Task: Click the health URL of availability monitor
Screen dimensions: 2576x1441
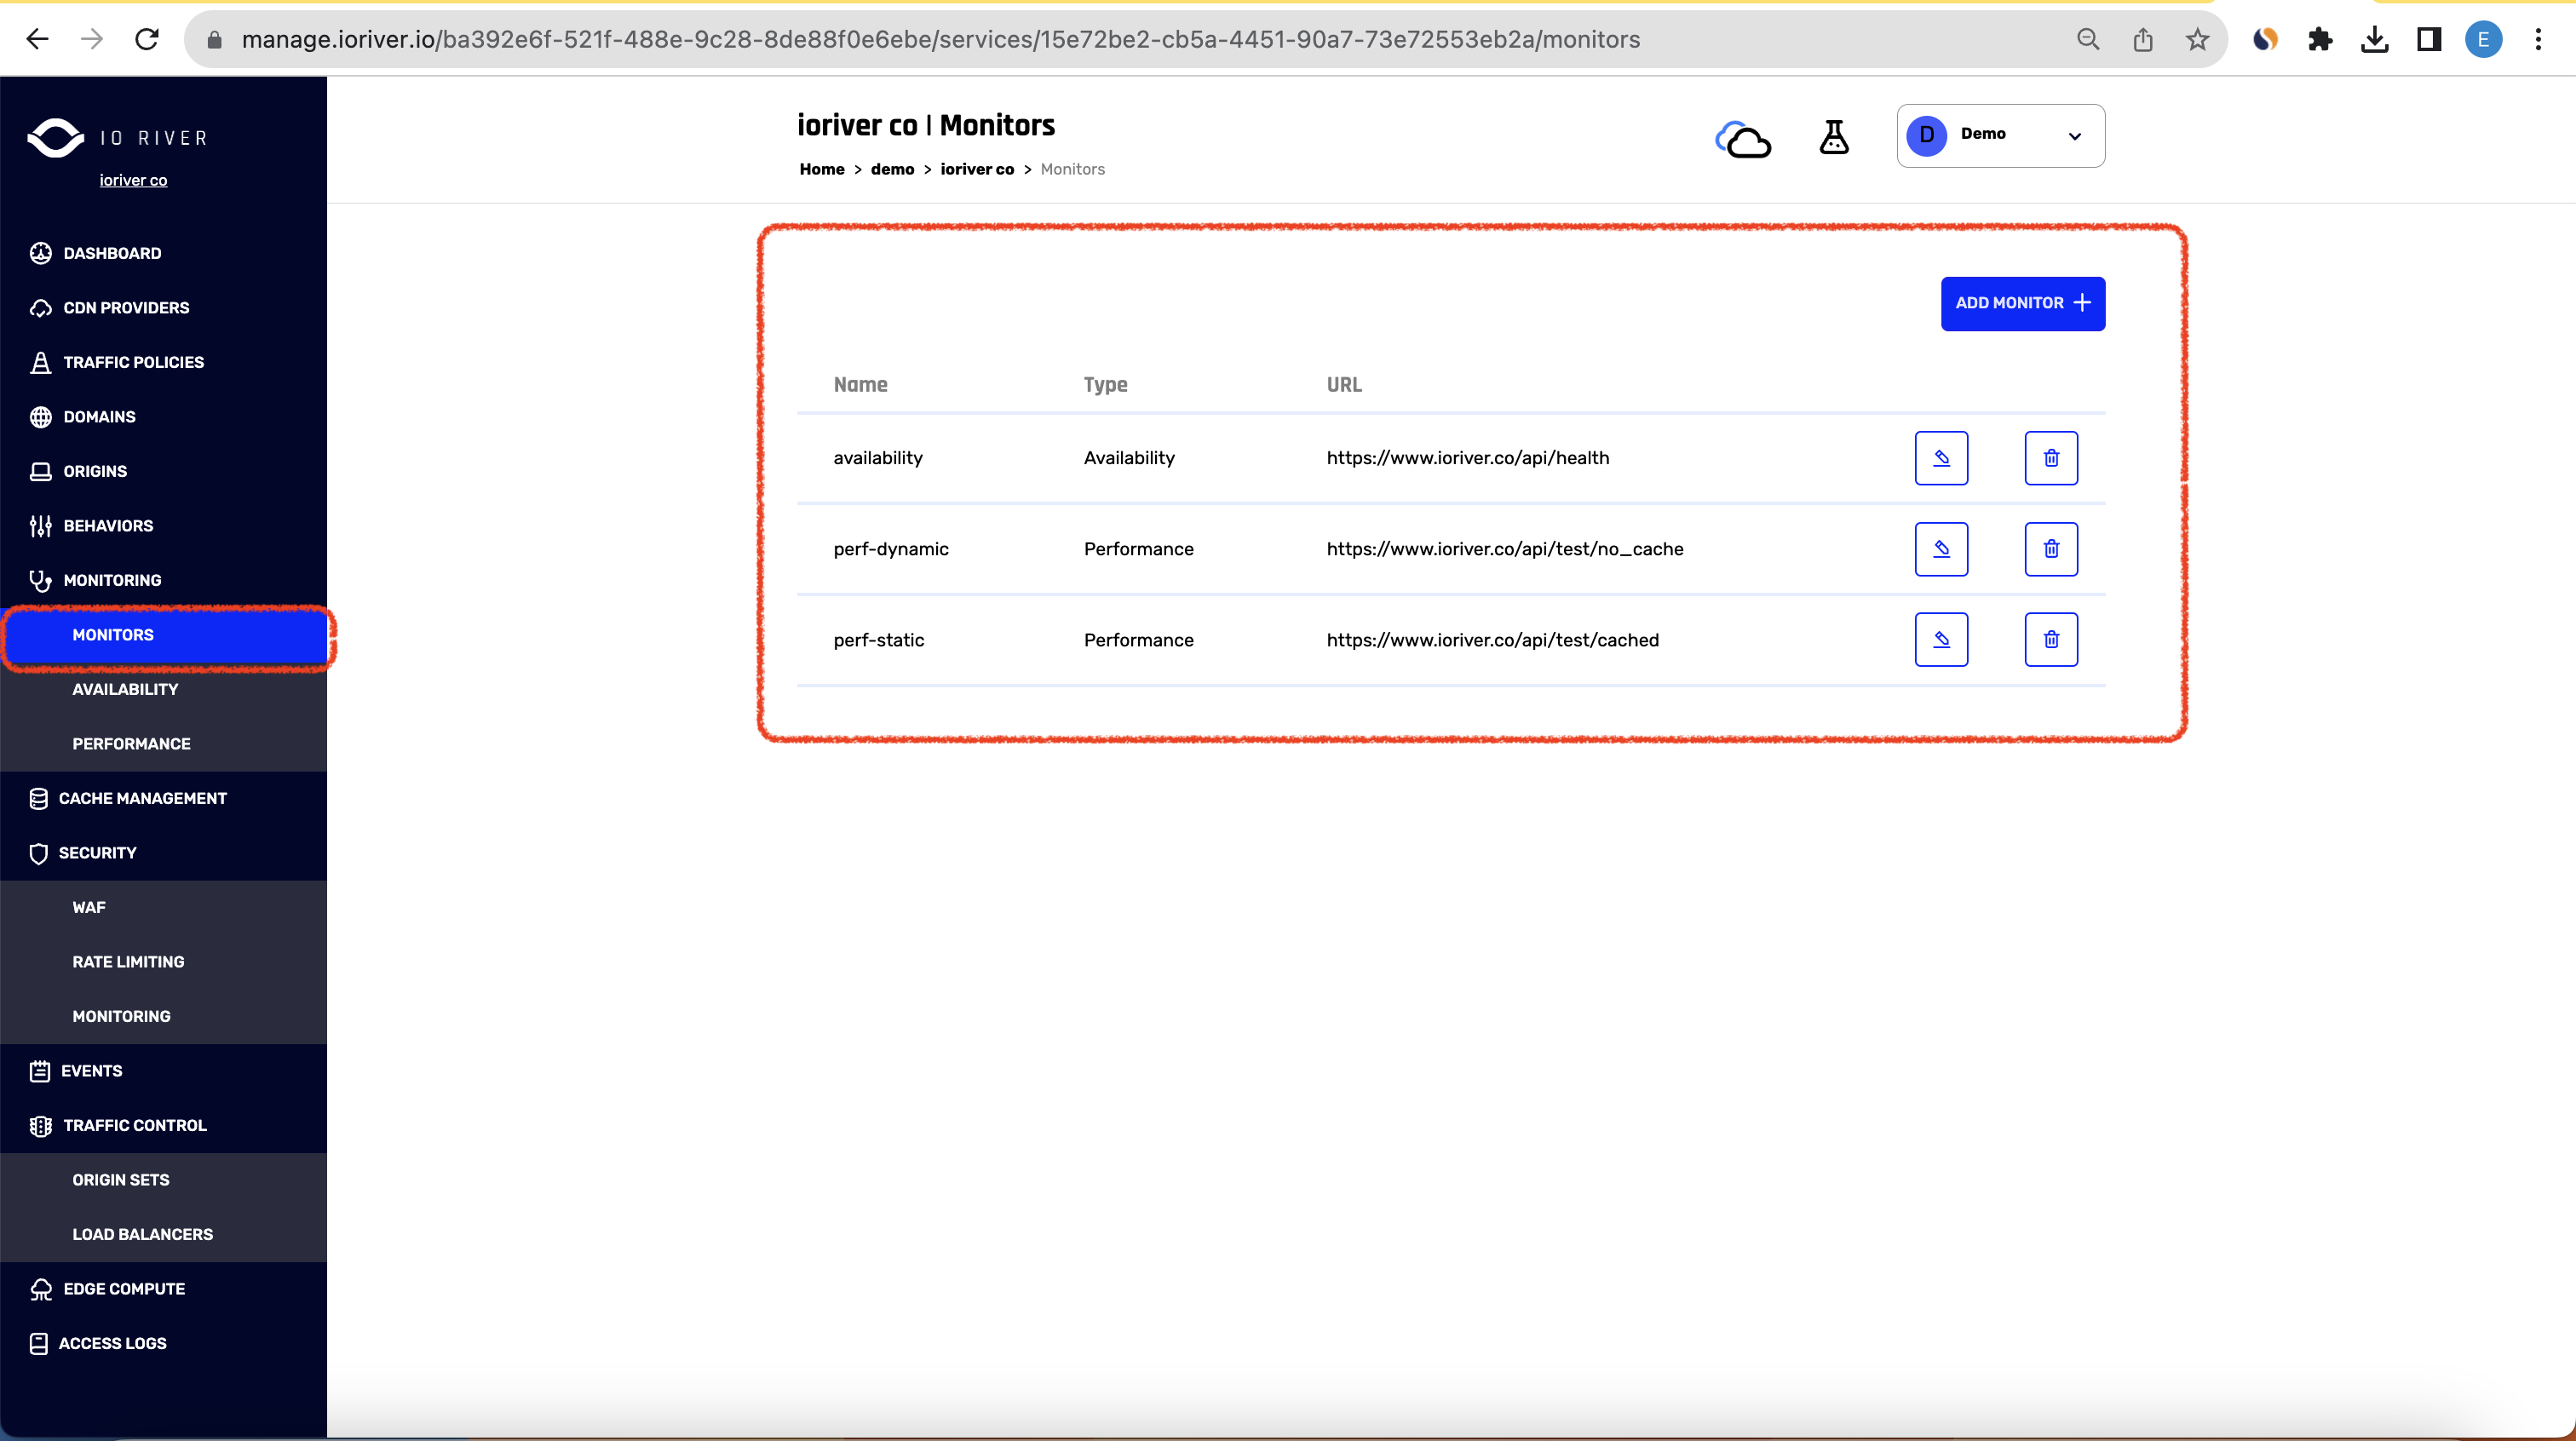Action: click(1467, 458)
